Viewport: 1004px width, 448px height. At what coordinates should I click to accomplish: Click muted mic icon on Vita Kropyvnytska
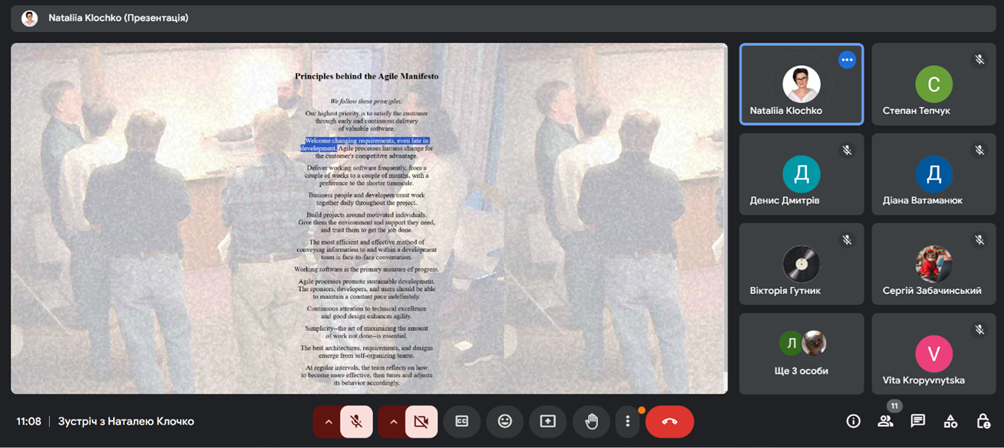[x=979, y=330]
